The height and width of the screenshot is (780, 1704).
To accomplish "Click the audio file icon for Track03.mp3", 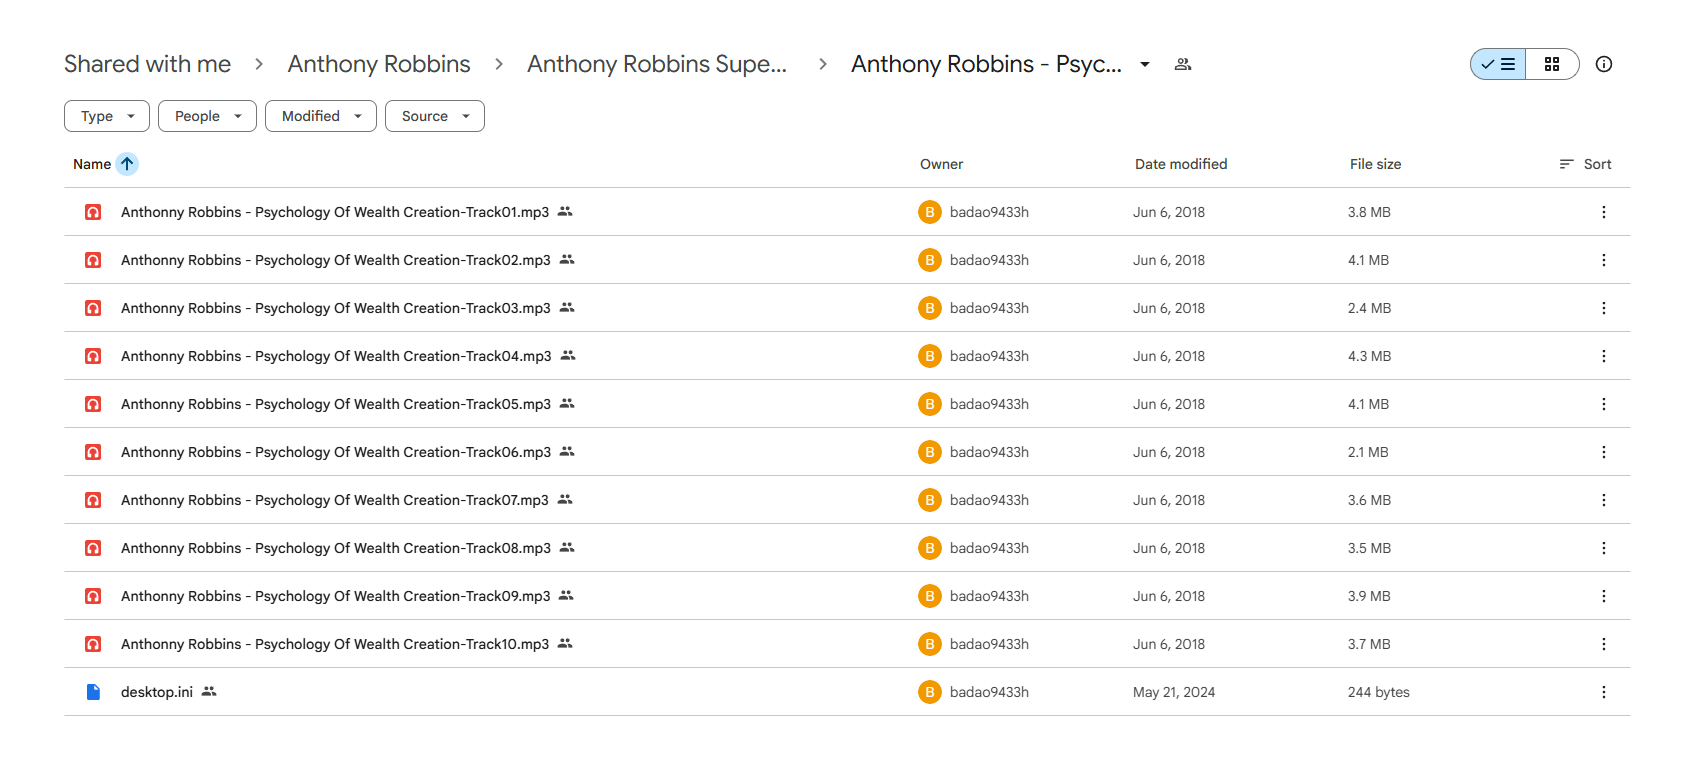I will (93, 308).
